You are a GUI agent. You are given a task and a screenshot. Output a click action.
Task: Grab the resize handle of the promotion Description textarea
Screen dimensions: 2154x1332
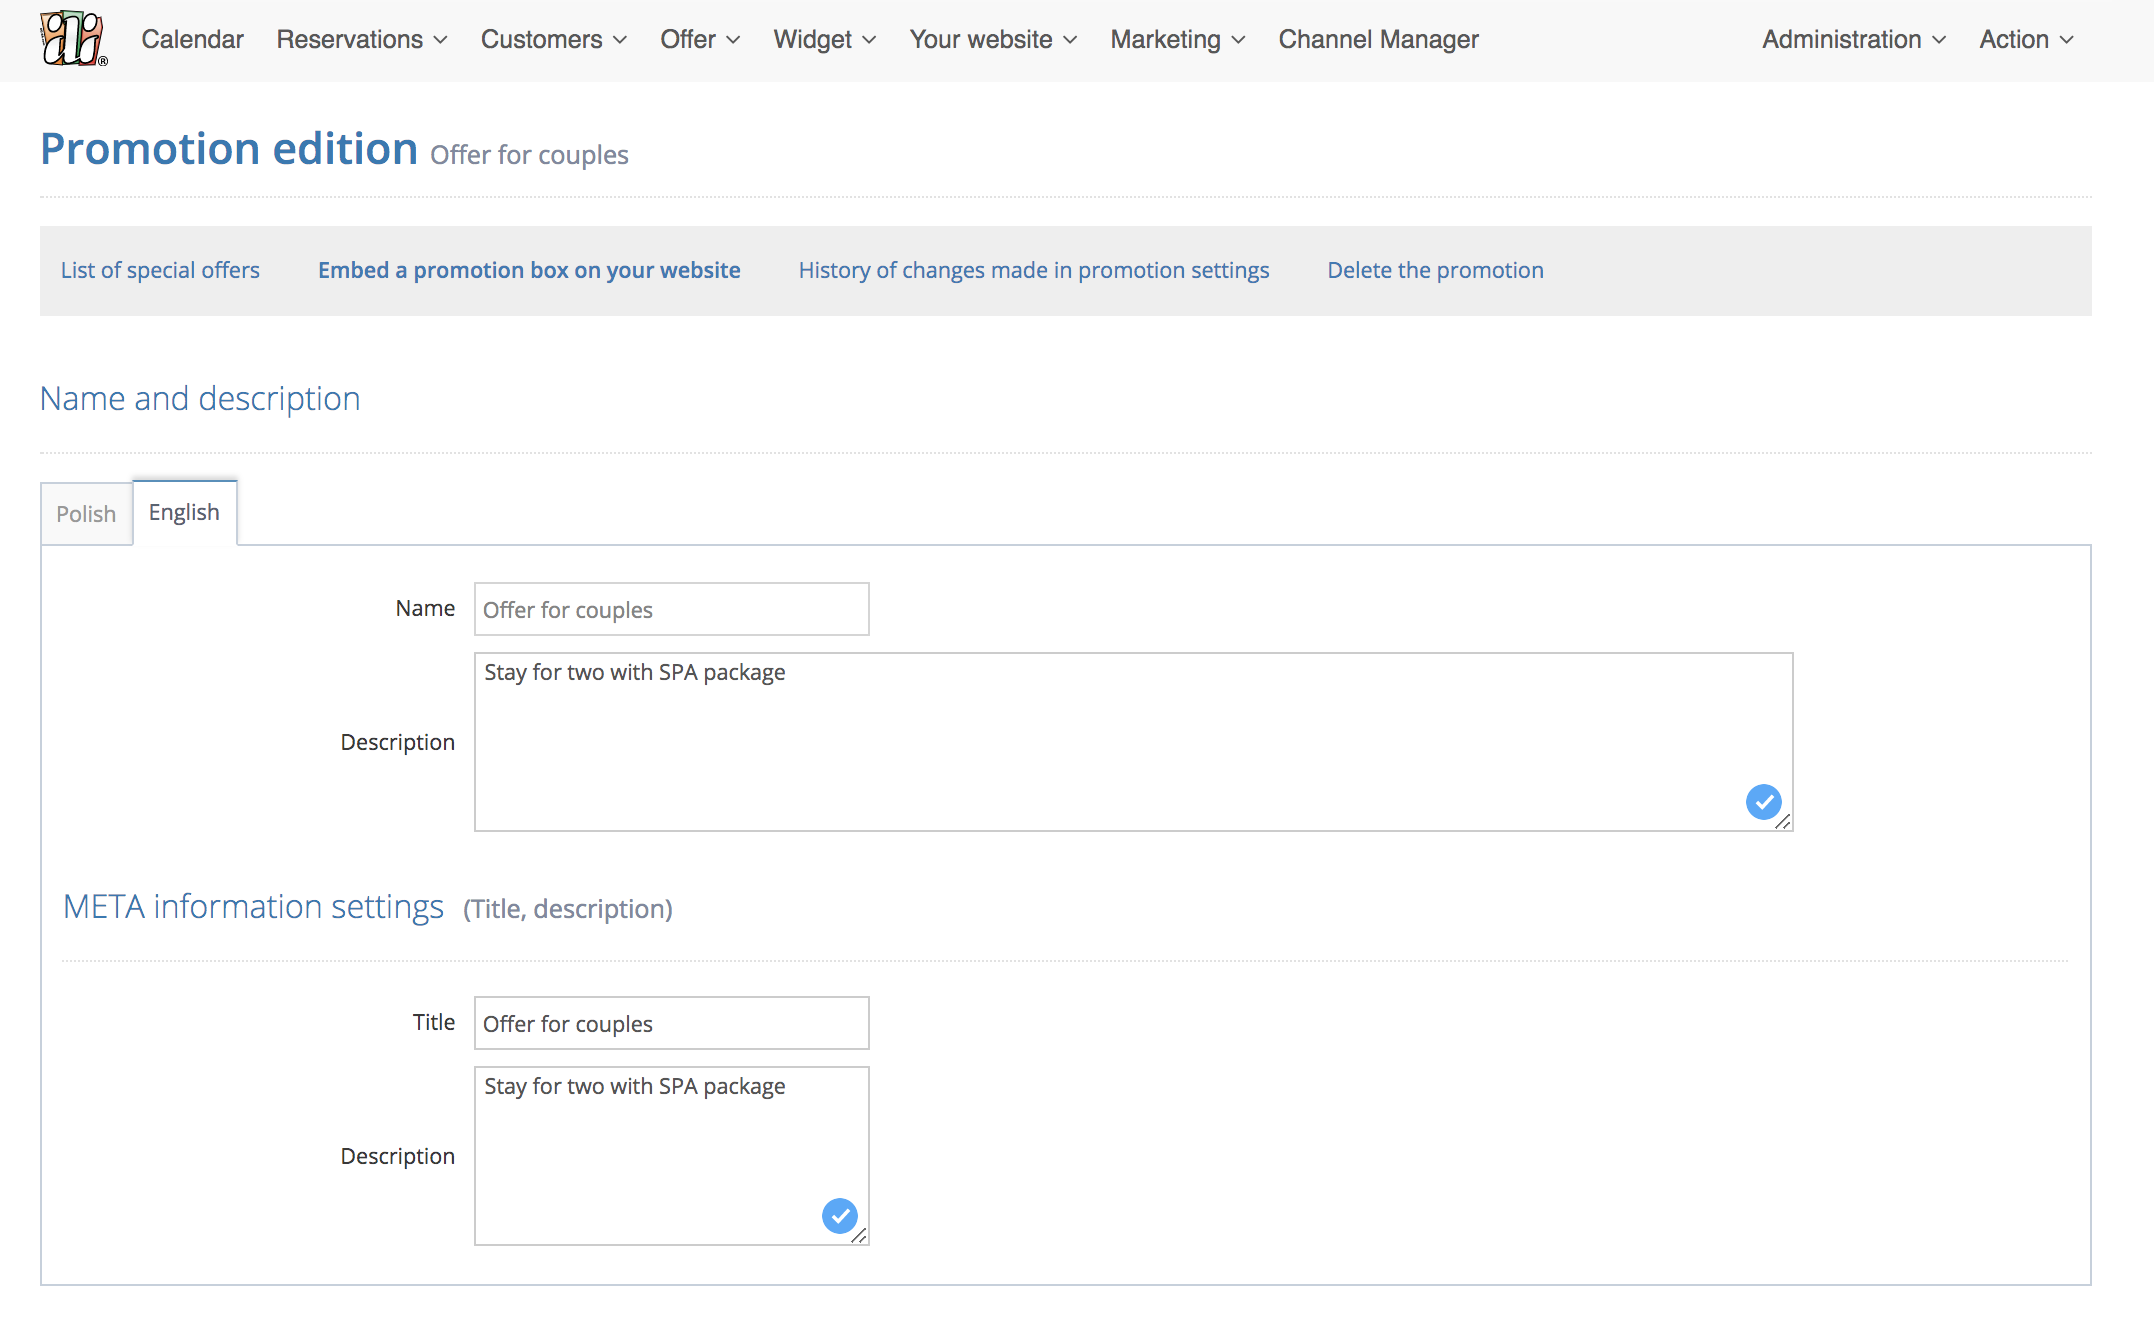pyautogui.click(x=1783, y=822)
